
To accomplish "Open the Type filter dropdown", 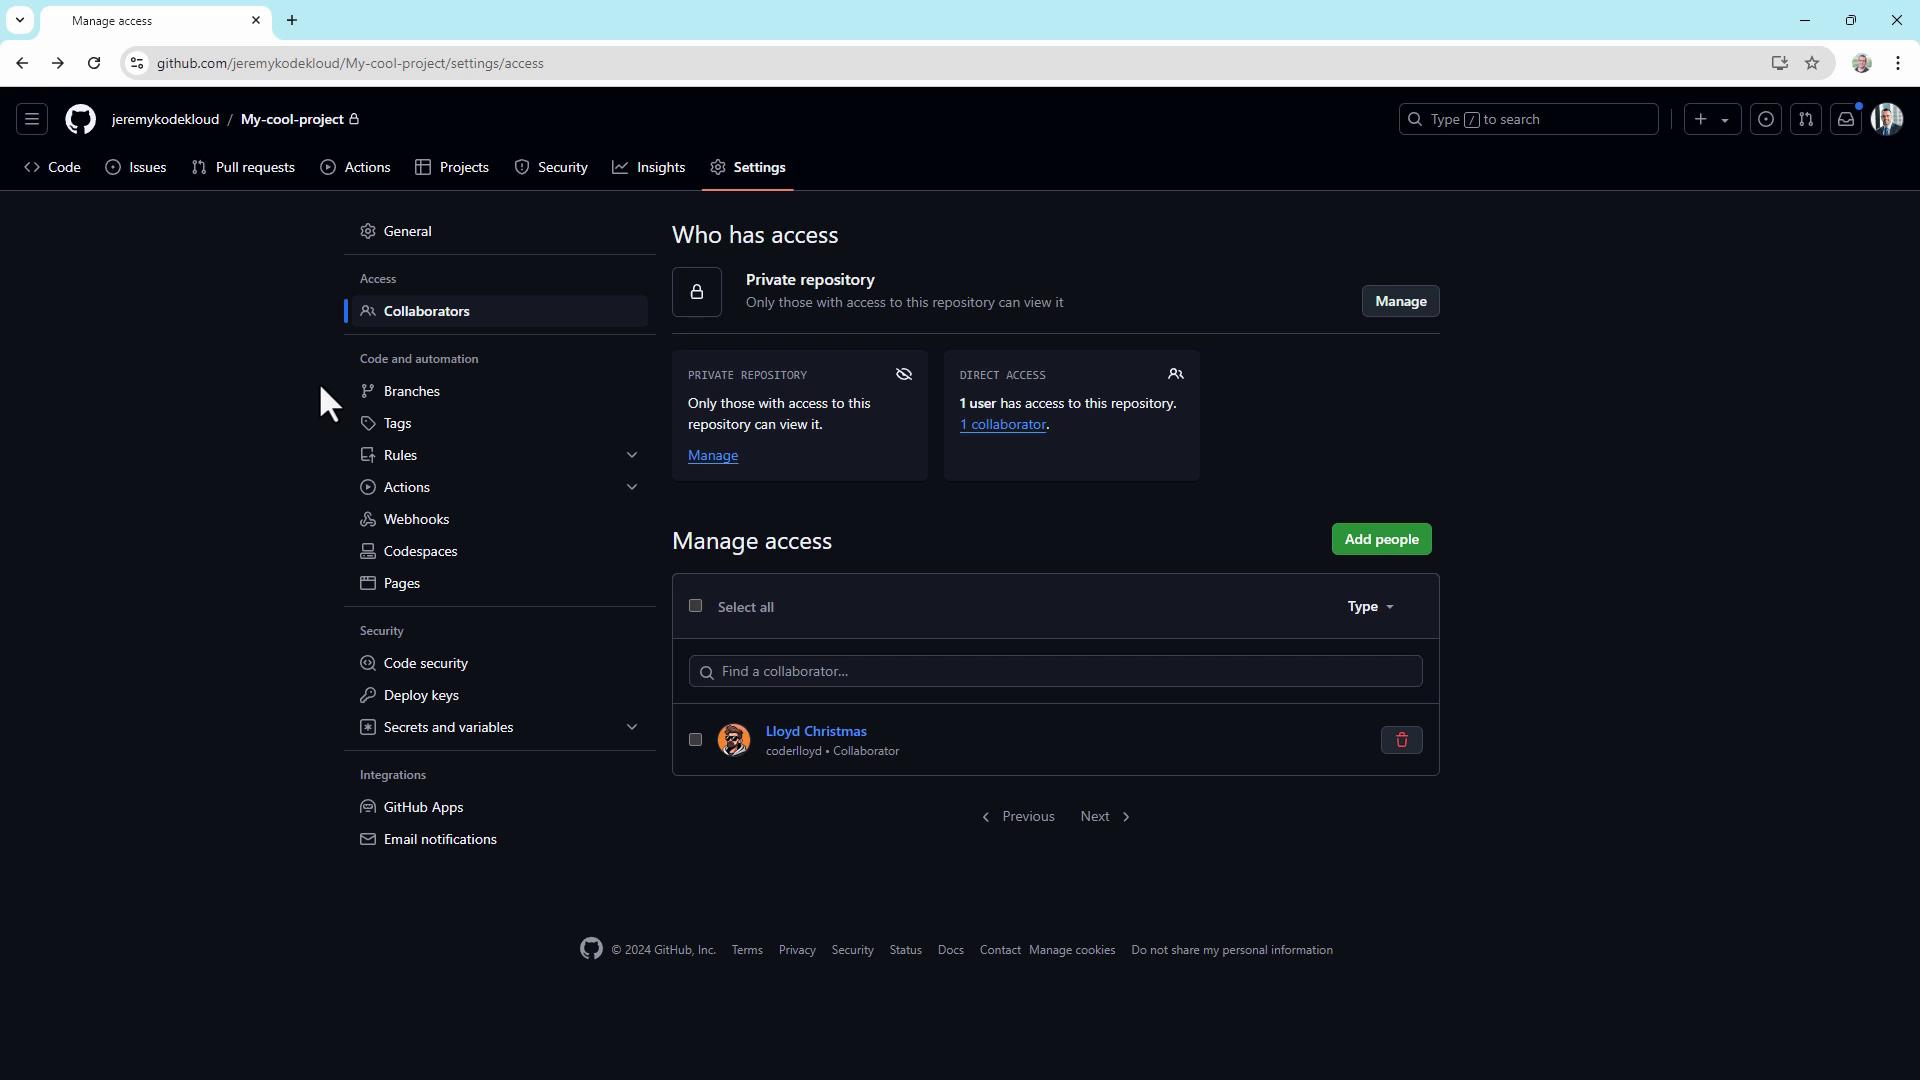I will pos(1370,607).
